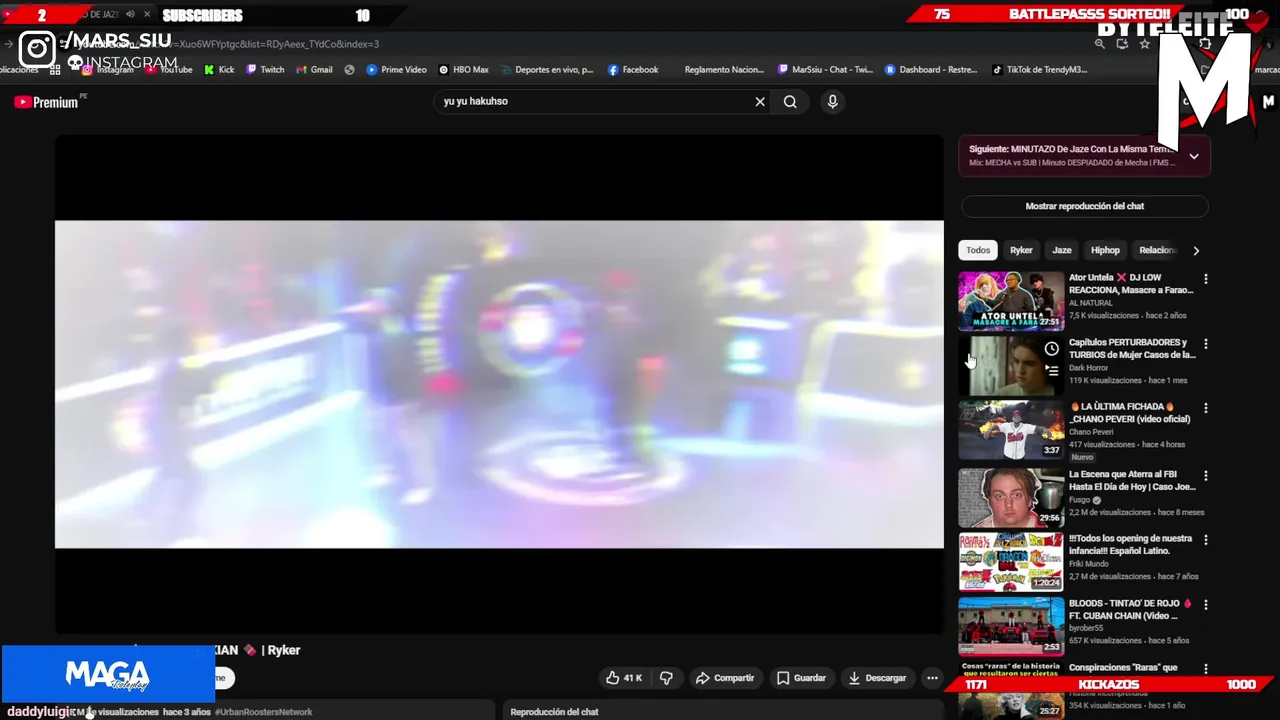Open the 'TikTok de TrendyM3...' bookmark
The width and height of the screenshot is (1280, 720).
pos(1039,70)
